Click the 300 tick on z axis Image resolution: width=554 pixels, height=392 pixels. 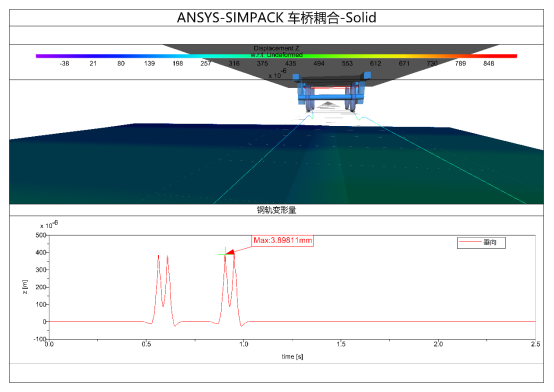(41, 270)
